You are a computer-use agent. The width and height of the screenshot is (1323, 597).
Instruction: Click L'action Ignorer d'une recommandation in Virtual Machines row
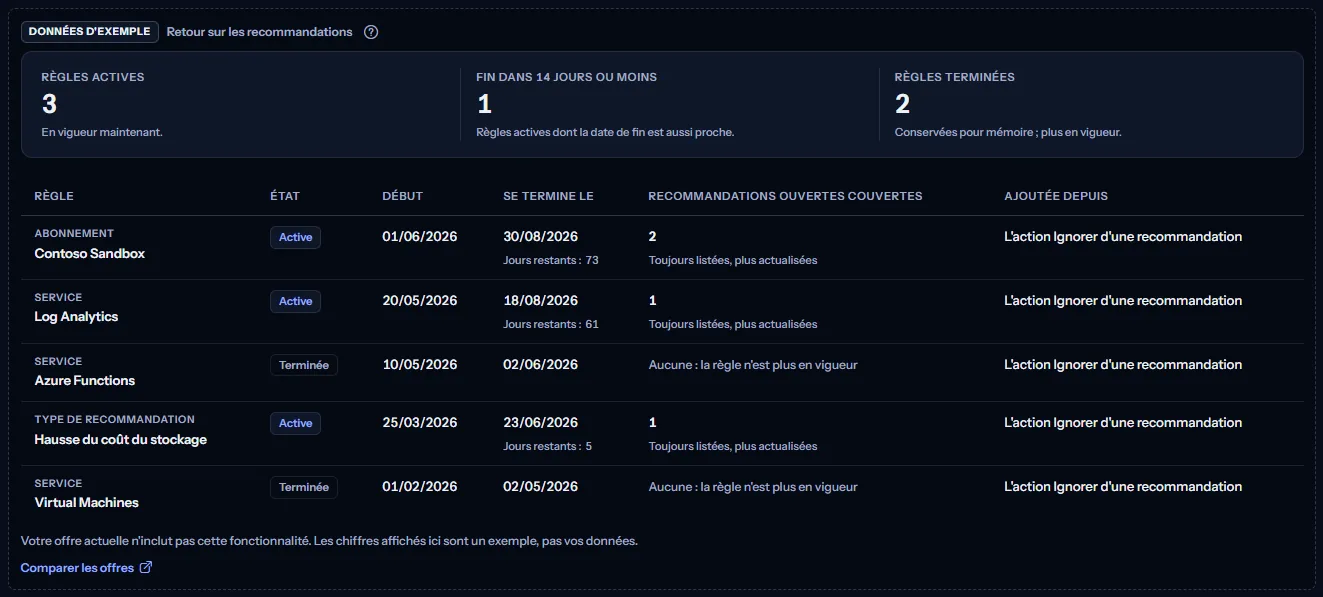[1123, 487]
